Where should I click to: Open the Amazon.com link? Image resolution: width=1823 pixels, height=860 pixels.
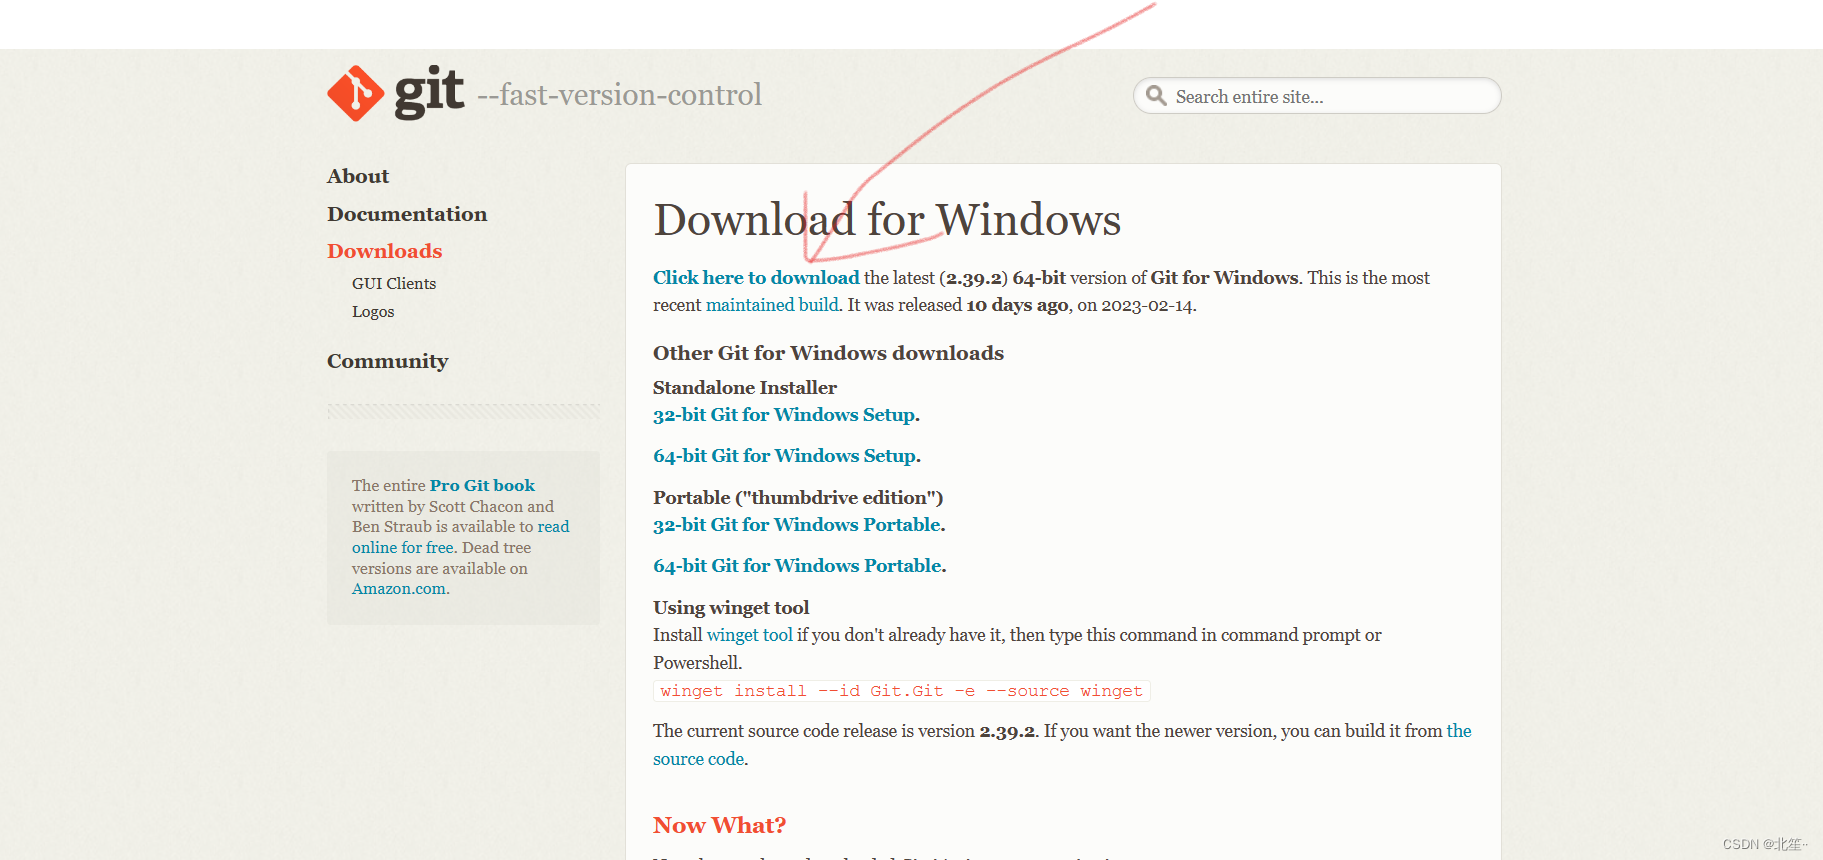(399, 589)
